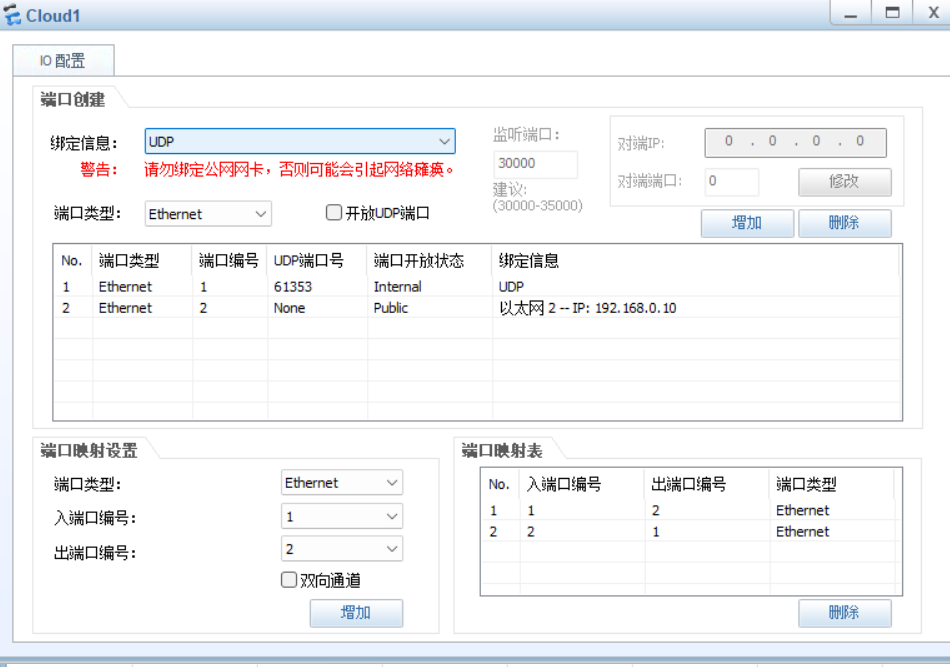
Task: Open 端口类型 dropdown in 端口映射设置
Action: click(x=342, y=483)
